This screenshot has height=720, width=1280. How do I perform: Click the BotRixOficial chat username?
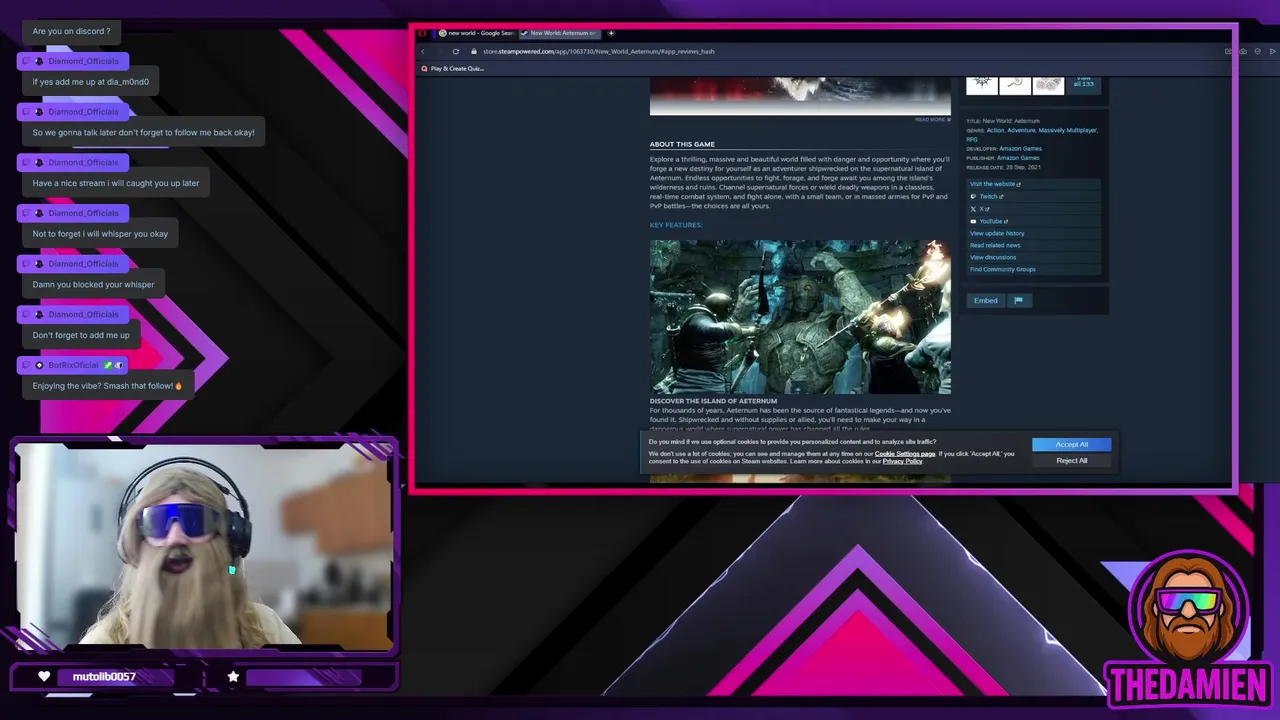tap(73, 365)
